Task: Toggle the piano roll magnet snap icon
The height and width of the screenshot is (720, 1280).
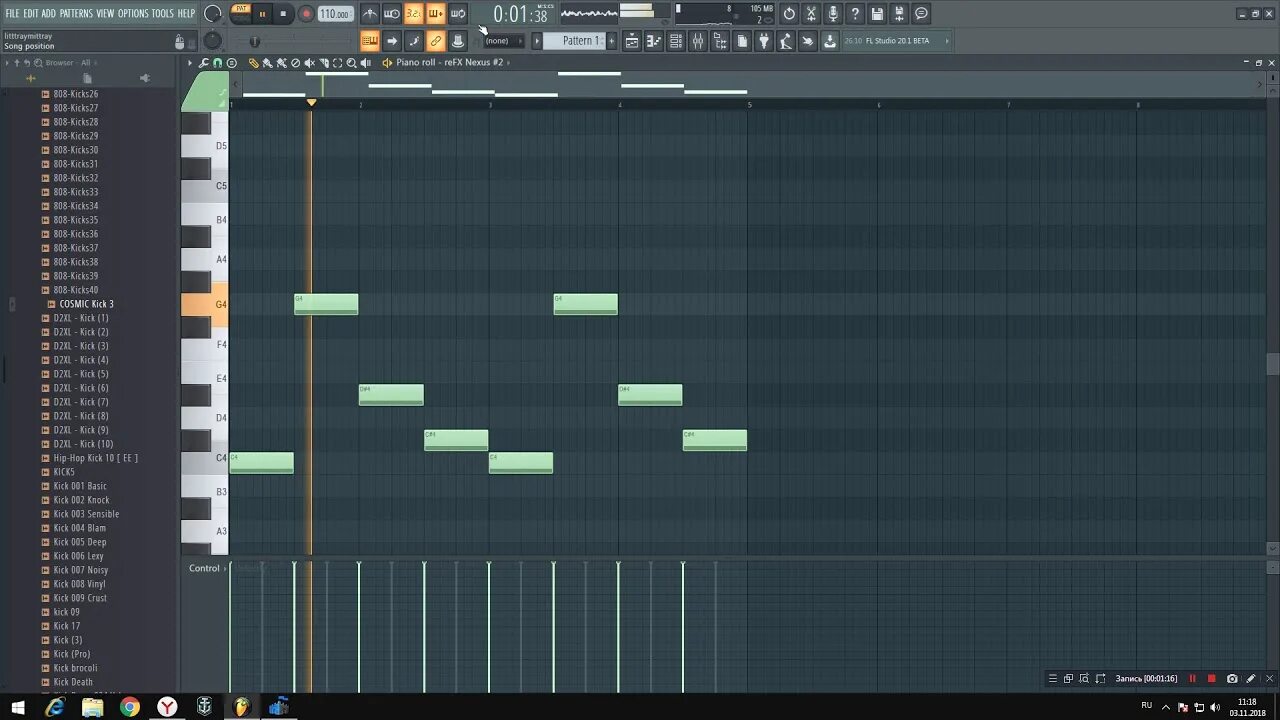Action: [218, 62]
